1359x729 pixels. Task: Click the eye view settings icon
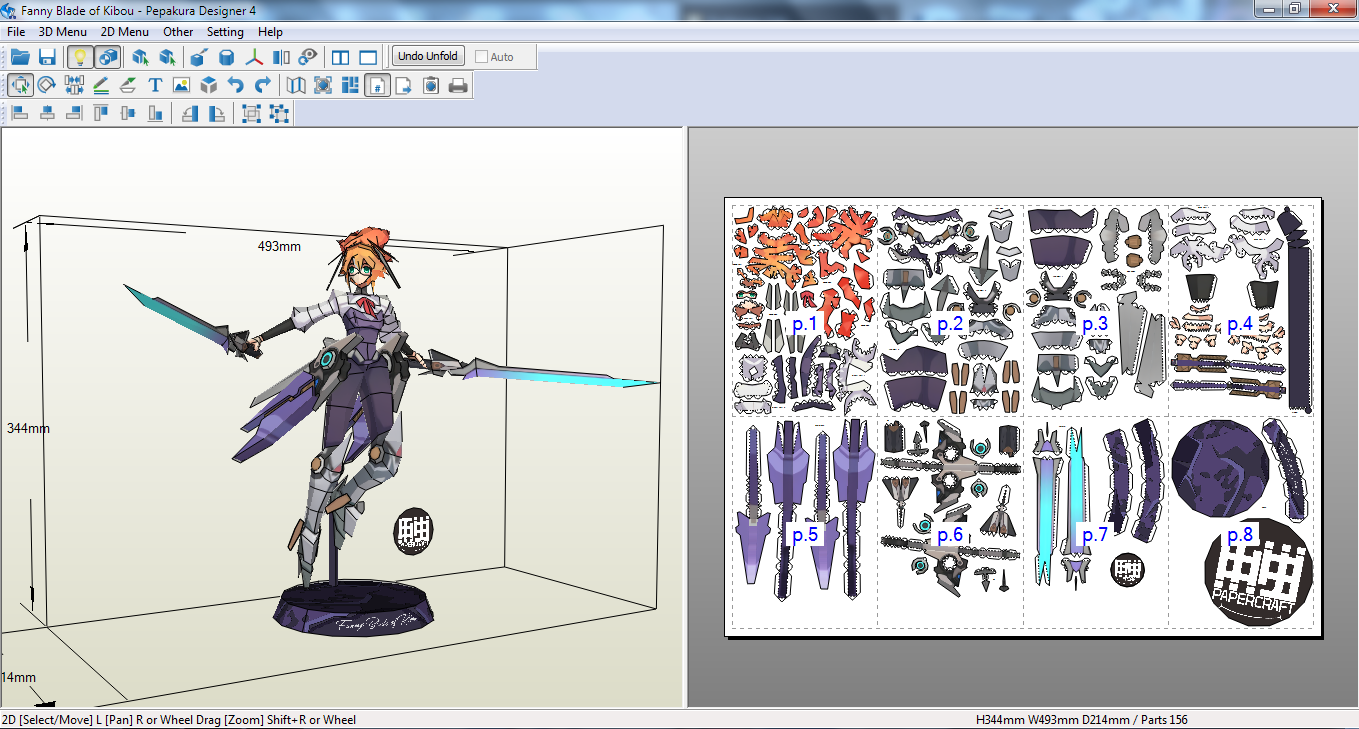tap(308, 57)
